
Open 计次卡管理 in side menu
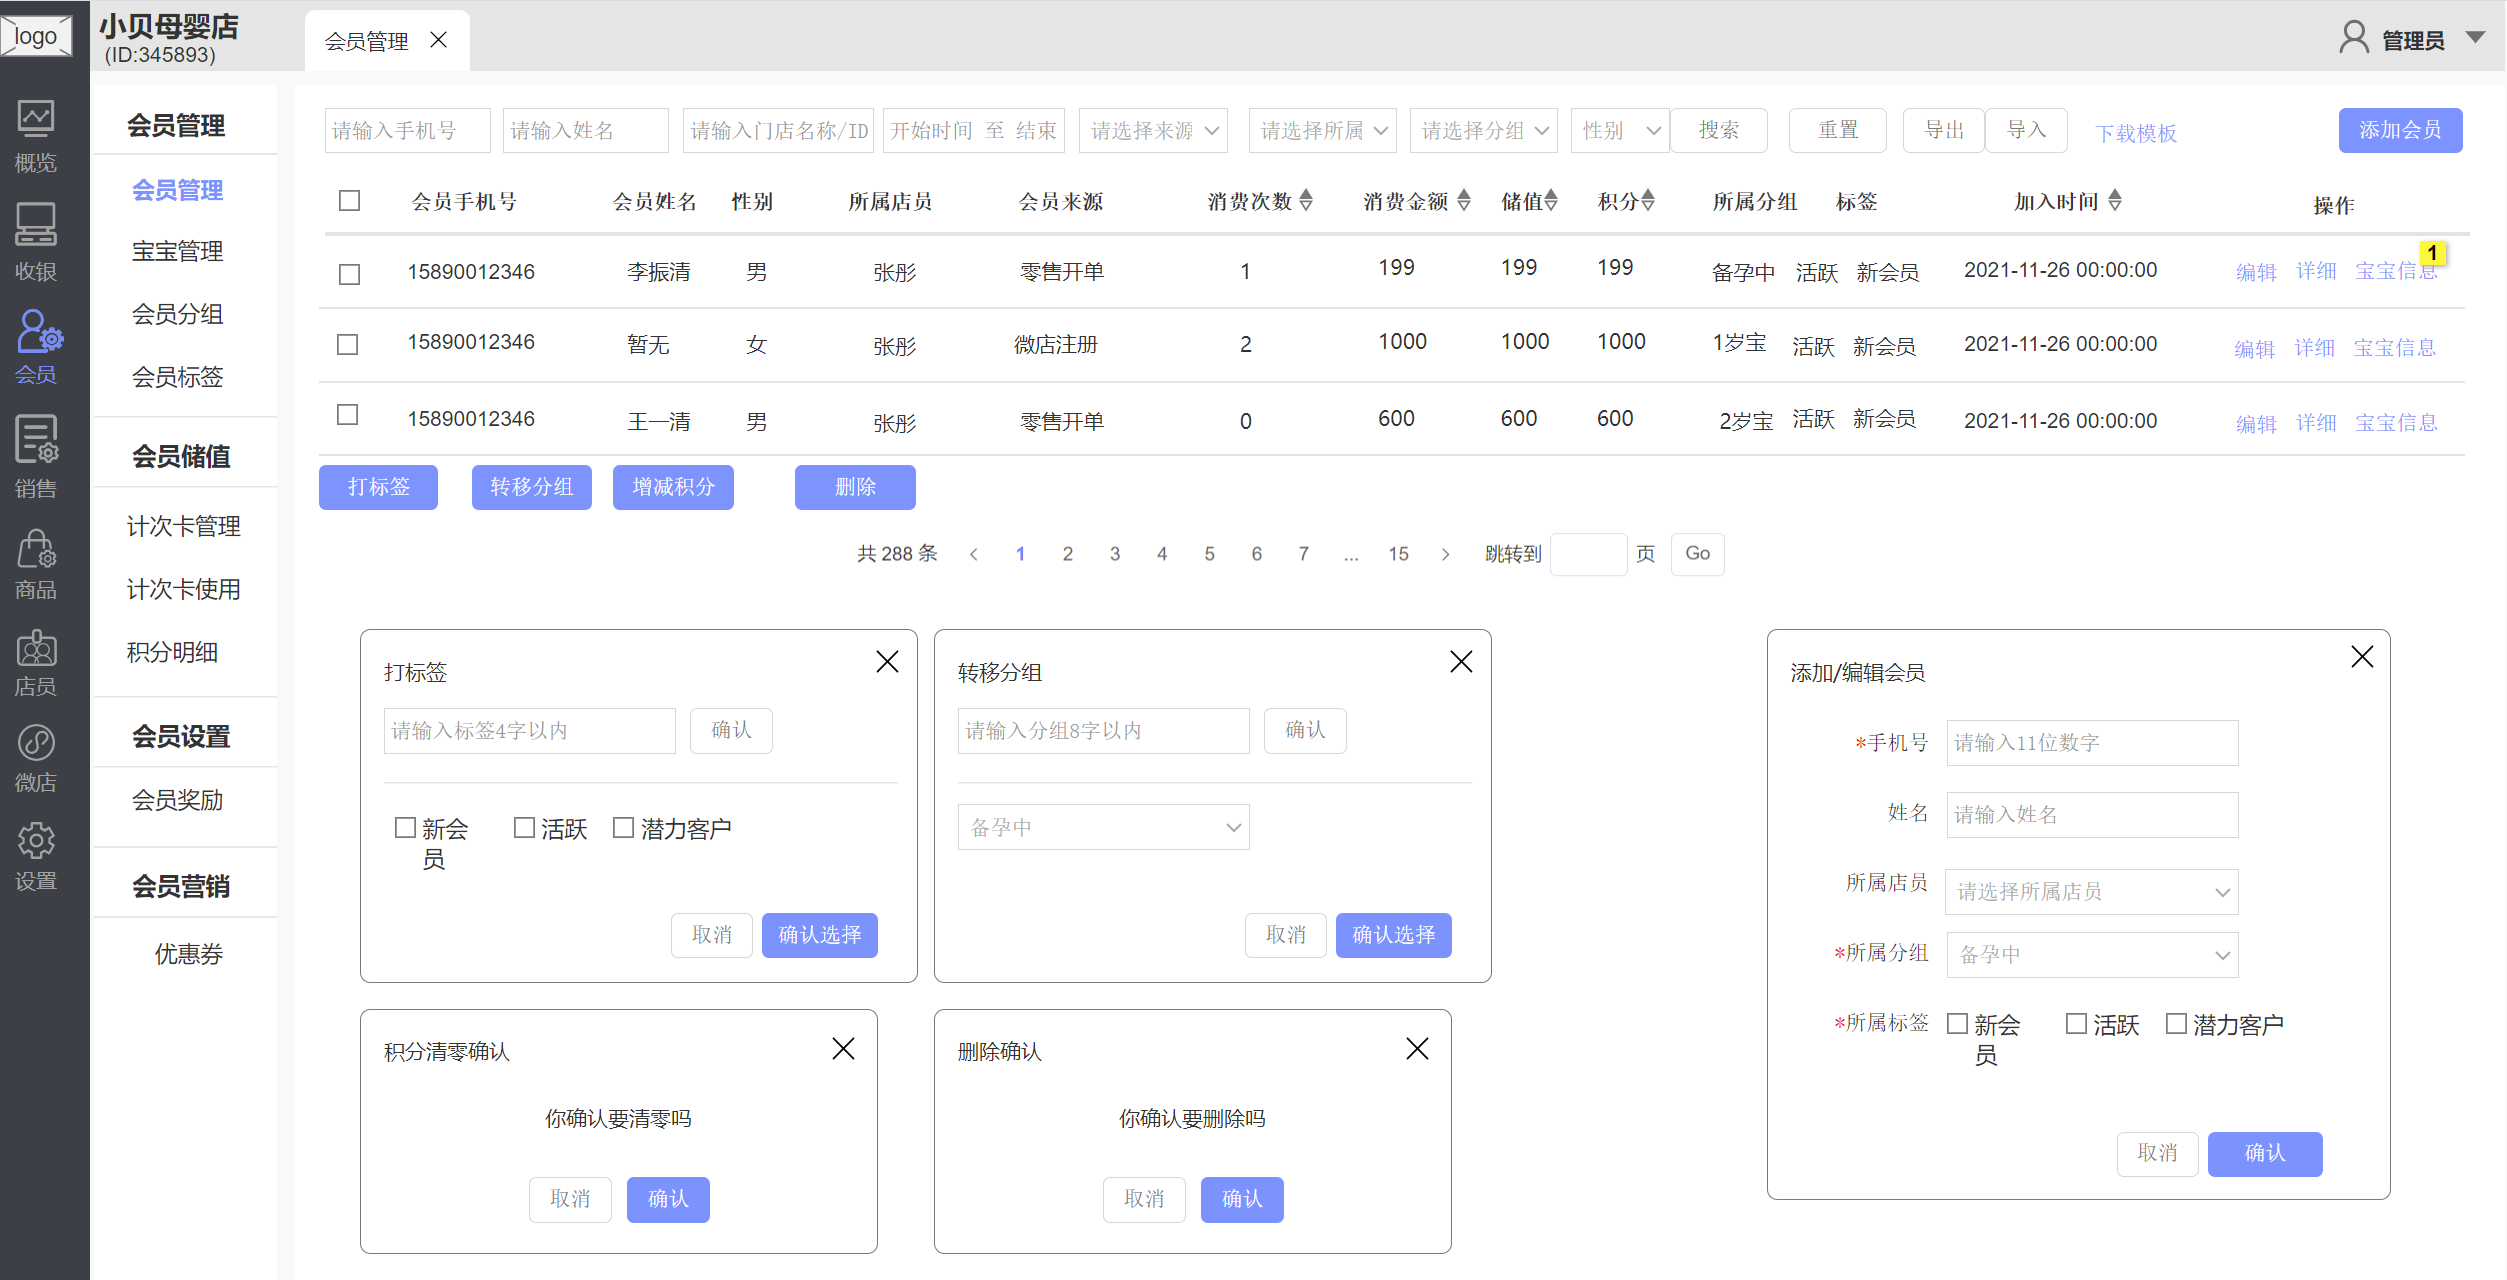pyautogui.click(x=183, y=526)
